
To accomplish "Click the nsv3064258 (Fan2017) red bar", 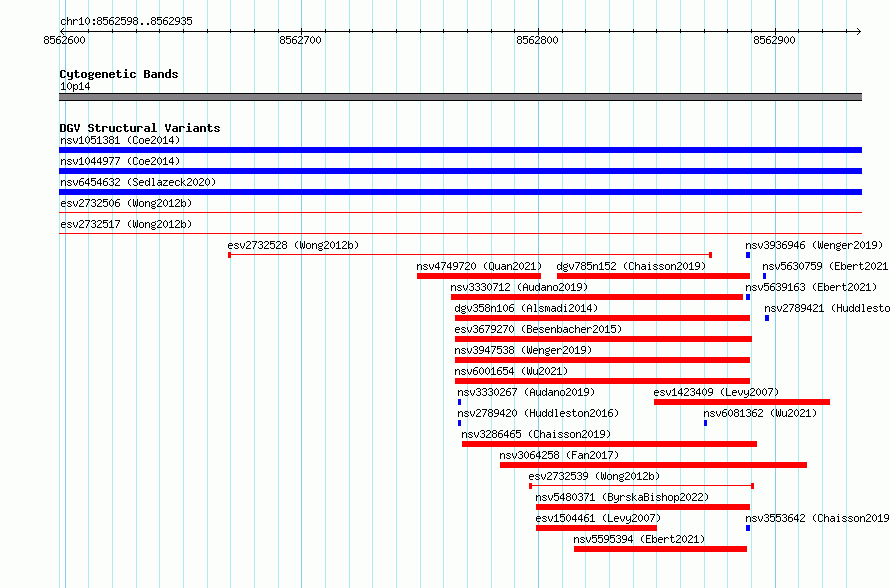I will [x=653, y=465].
